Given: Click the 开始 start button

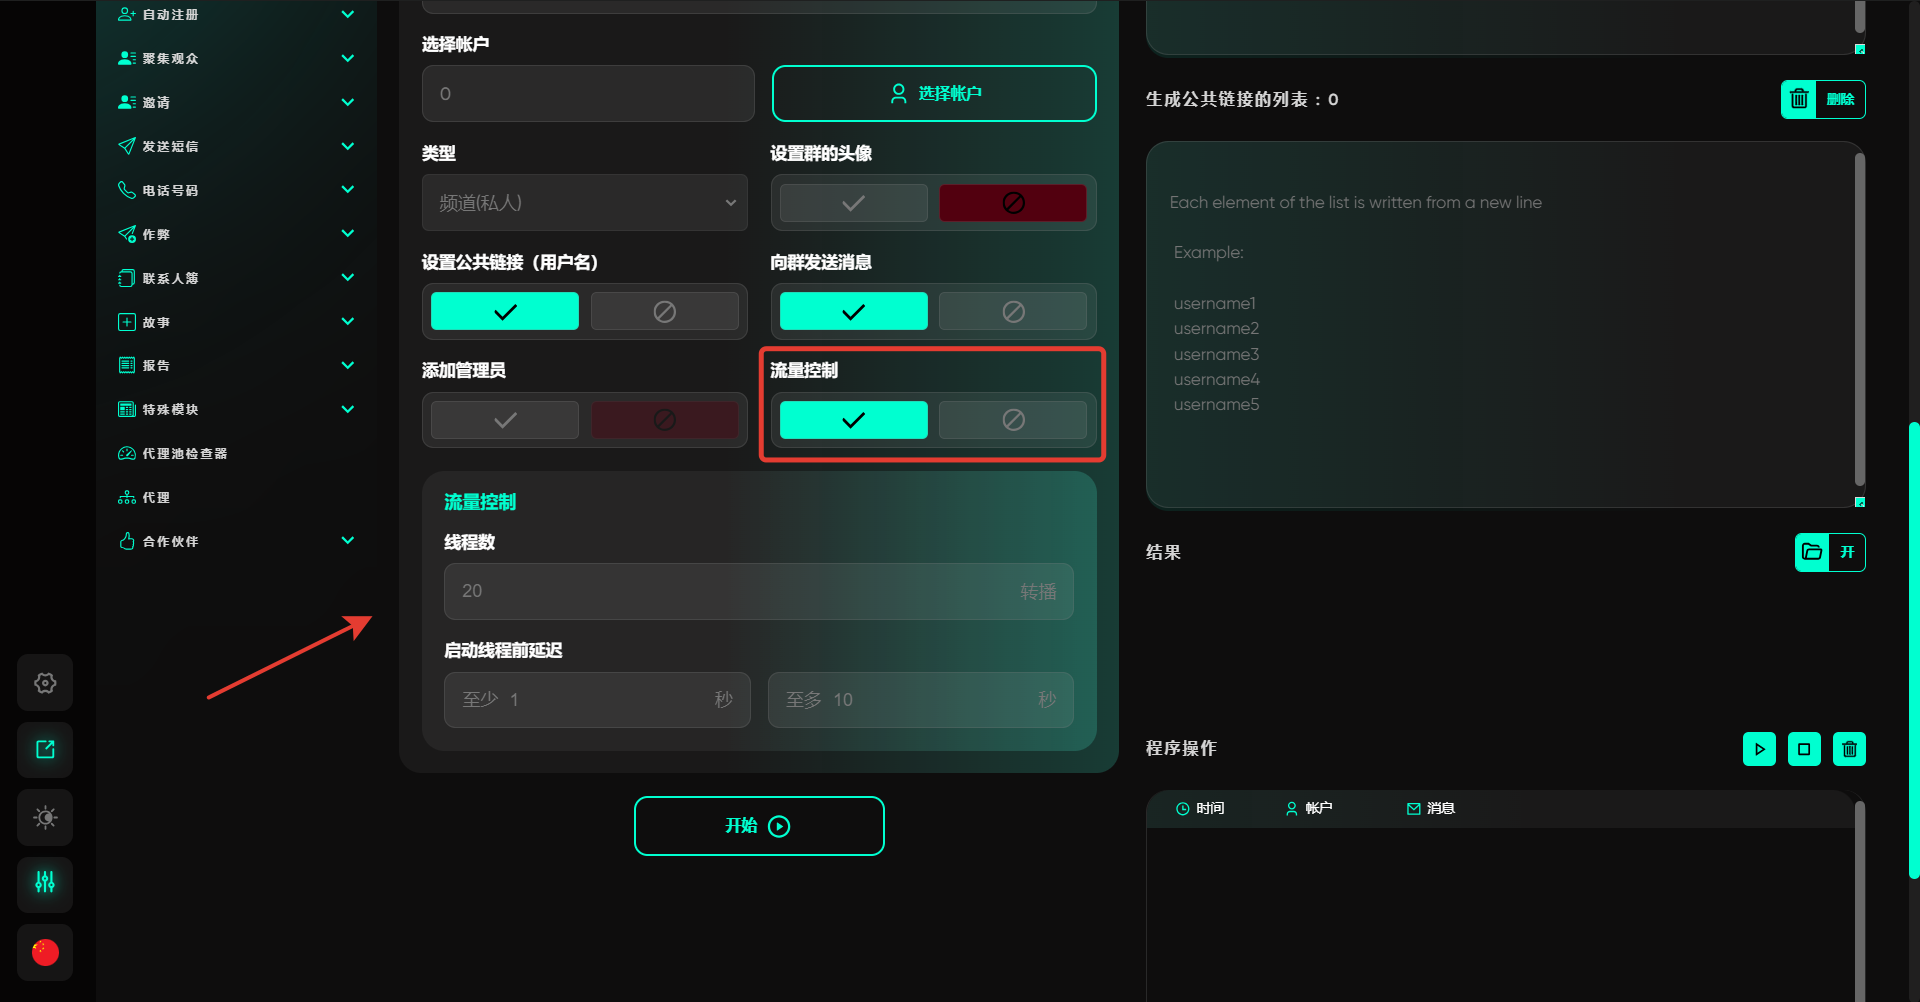Looking at the screenshot, I should [759, 826].
